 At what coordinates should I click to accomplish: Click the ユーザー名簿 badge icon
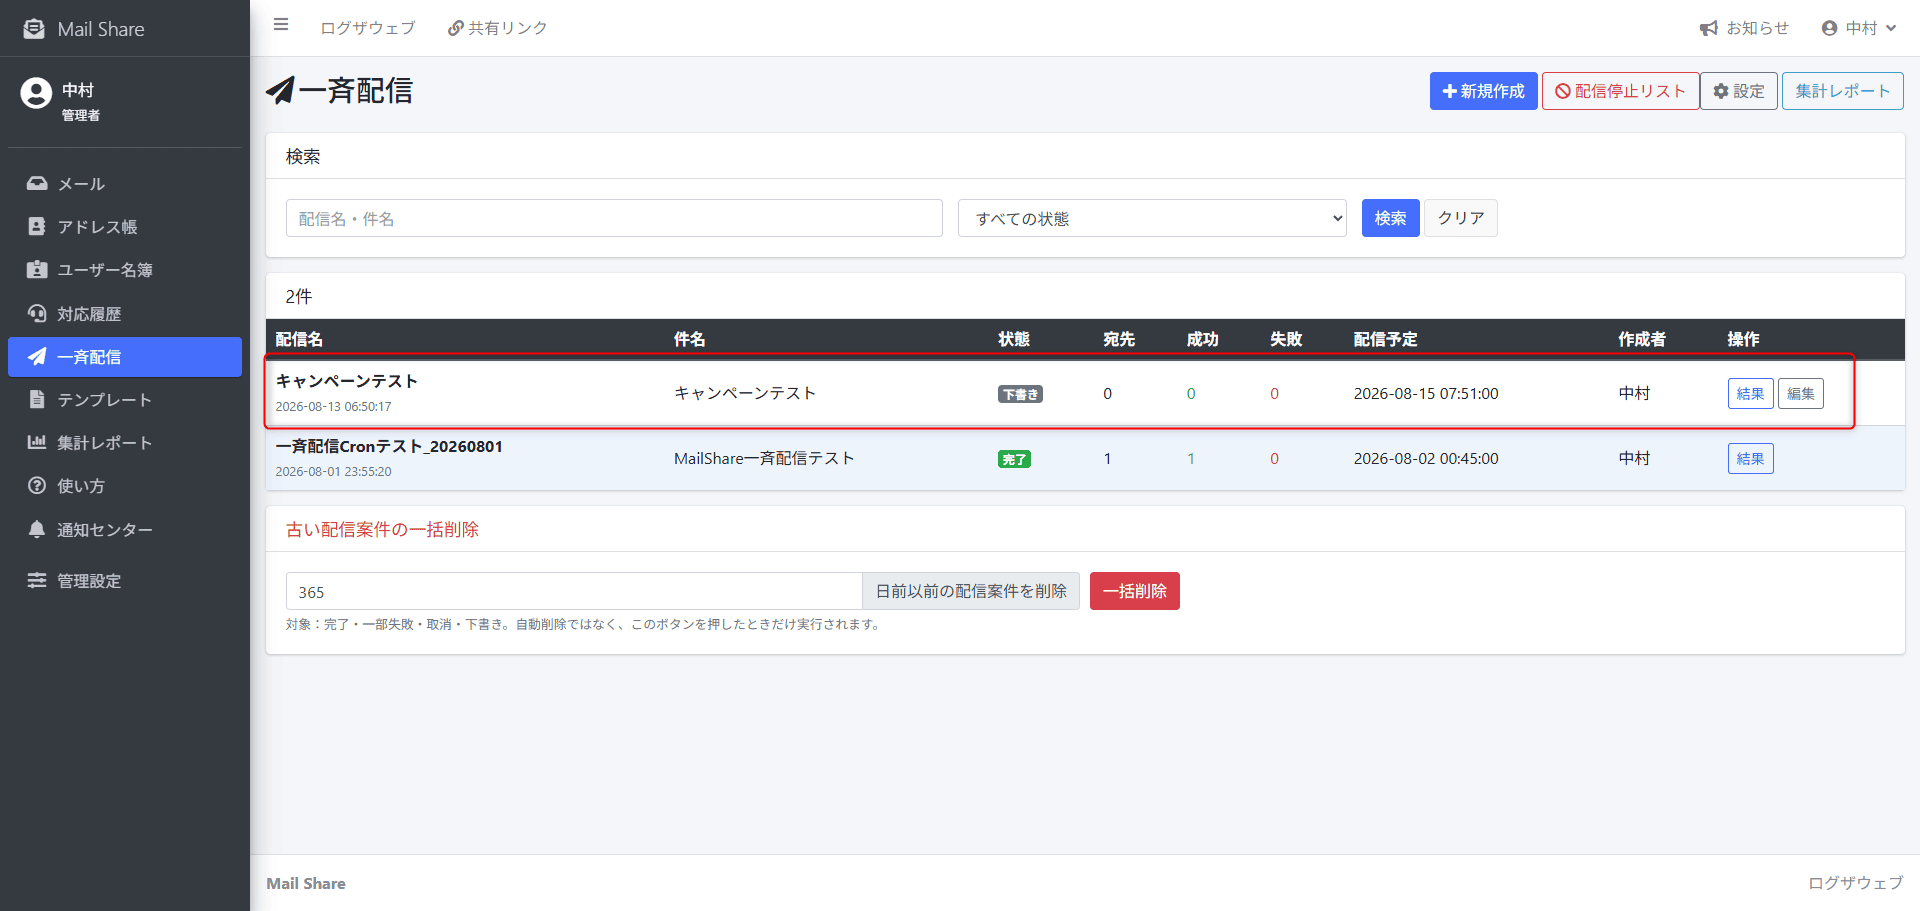37,270
